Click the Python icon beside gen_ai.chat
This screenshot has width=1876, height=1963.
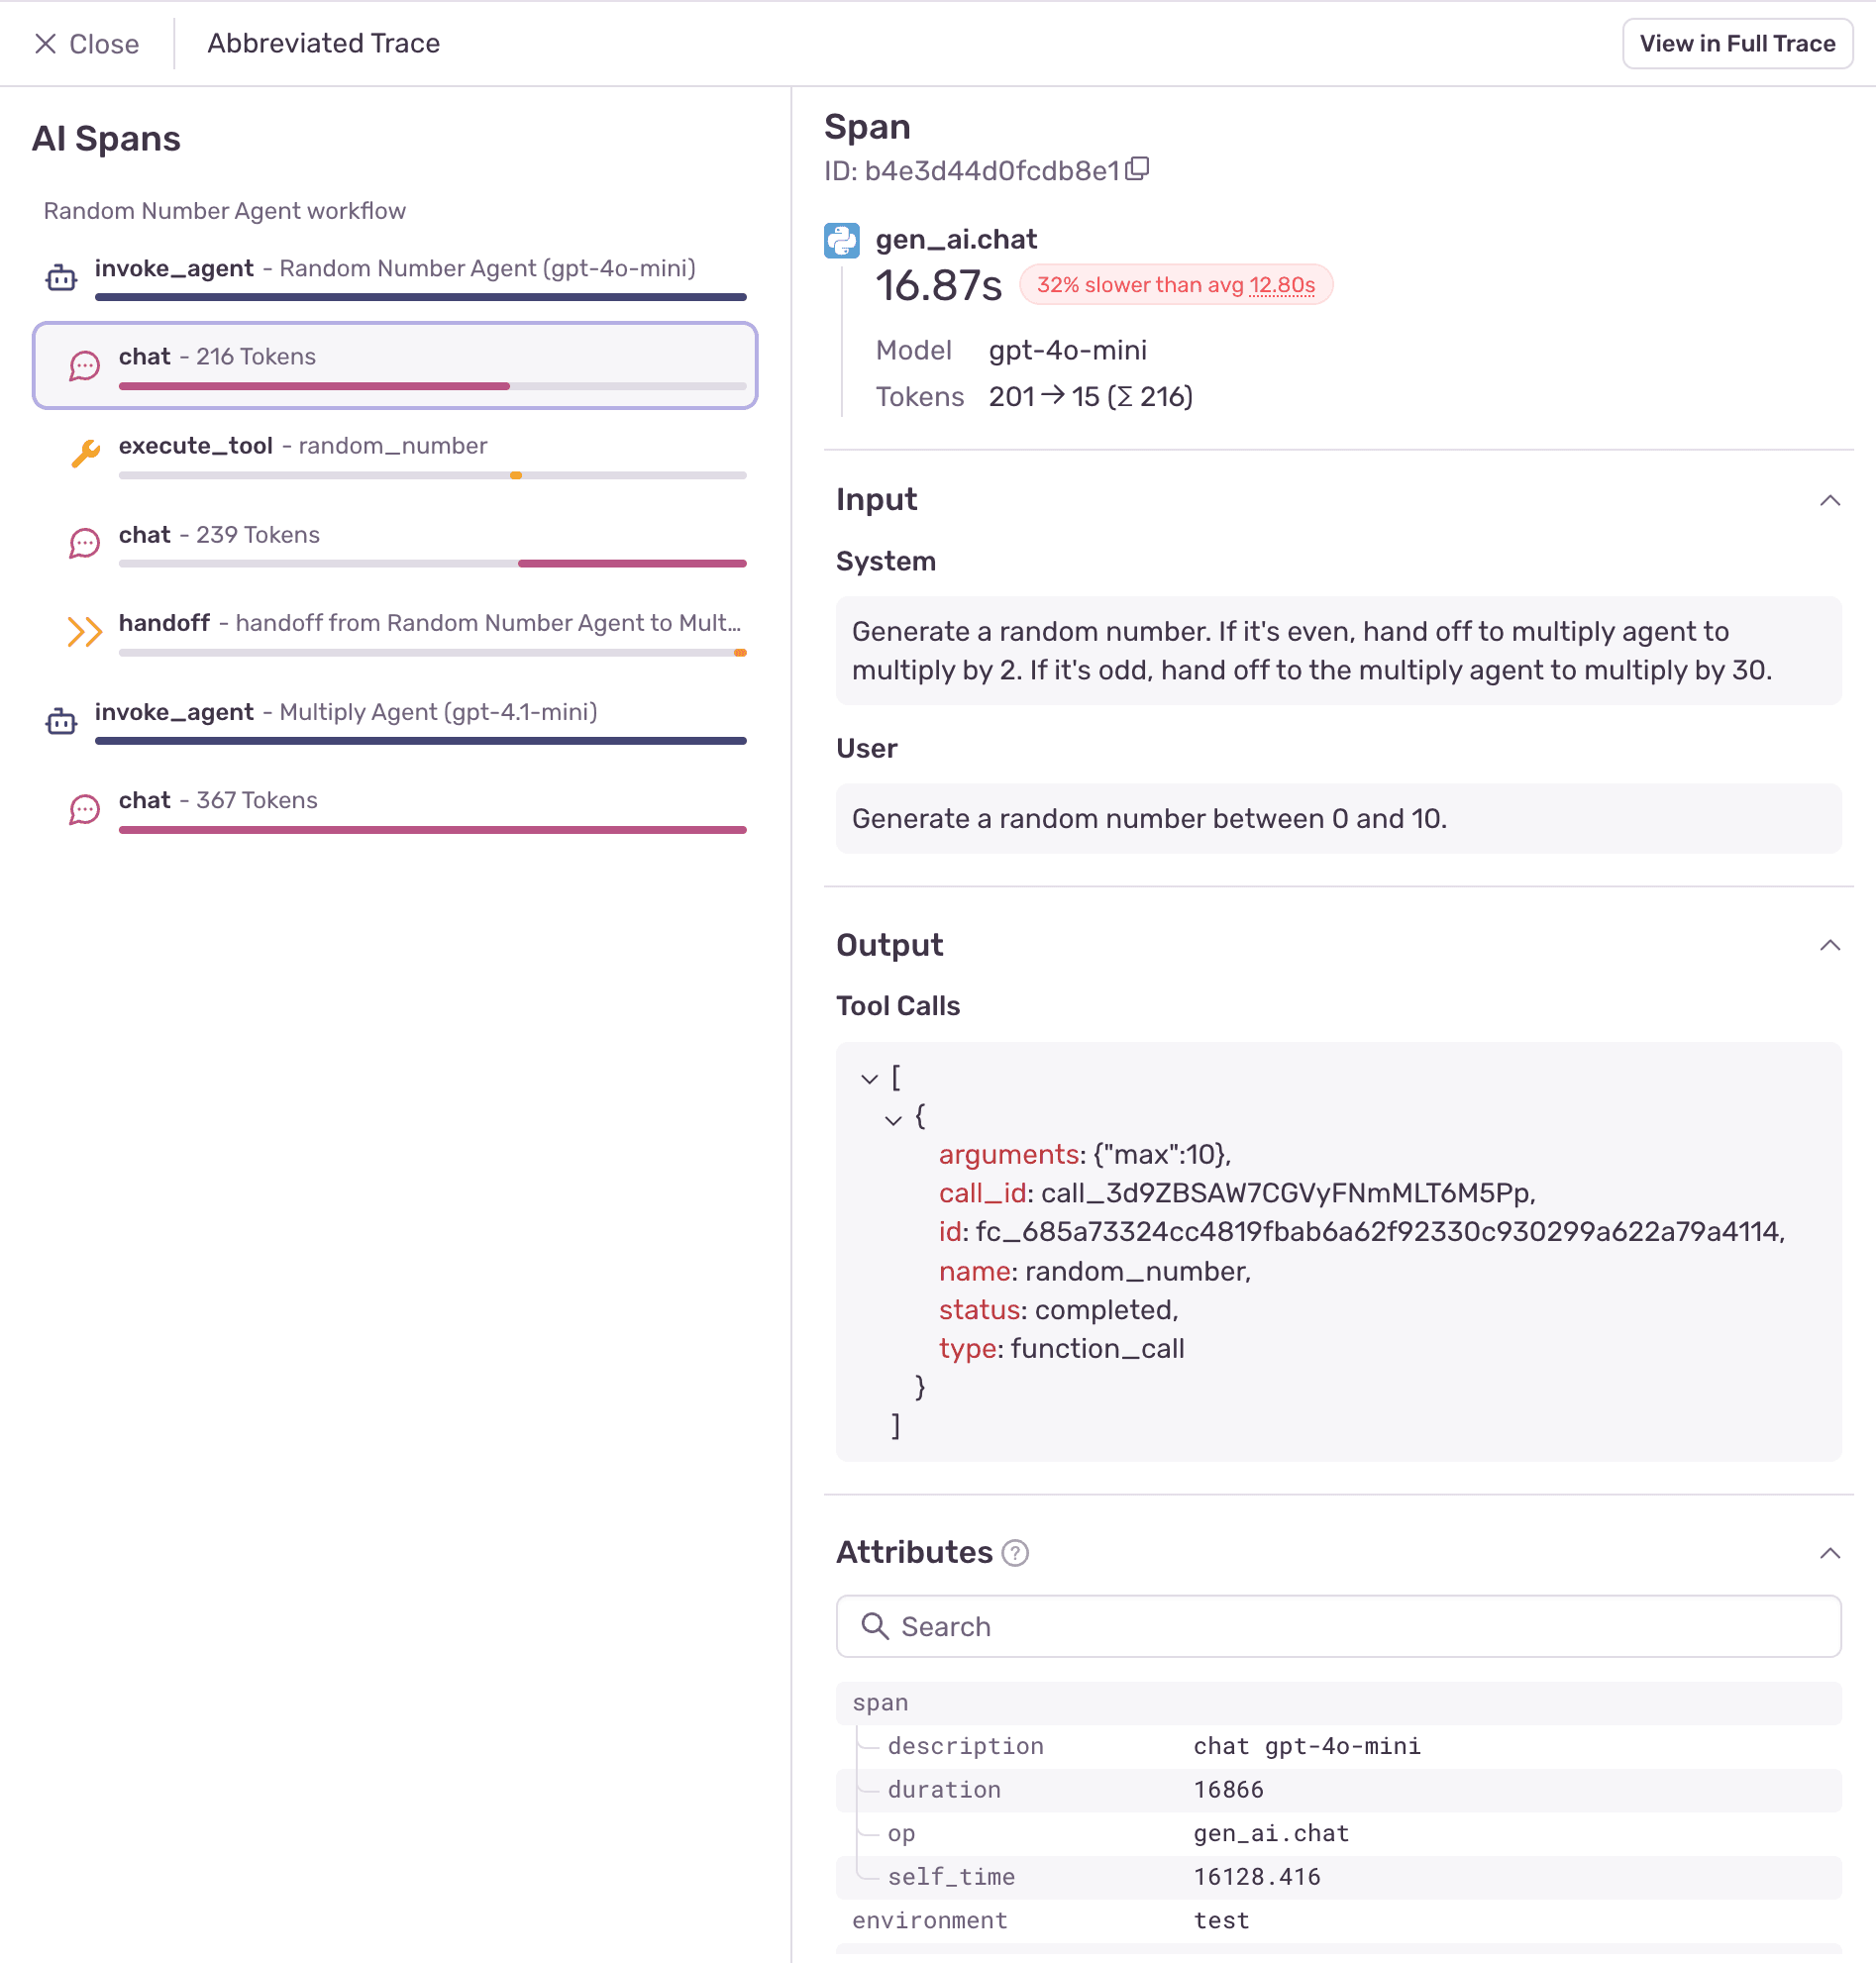pyautogui.click(x=842, y=240)
